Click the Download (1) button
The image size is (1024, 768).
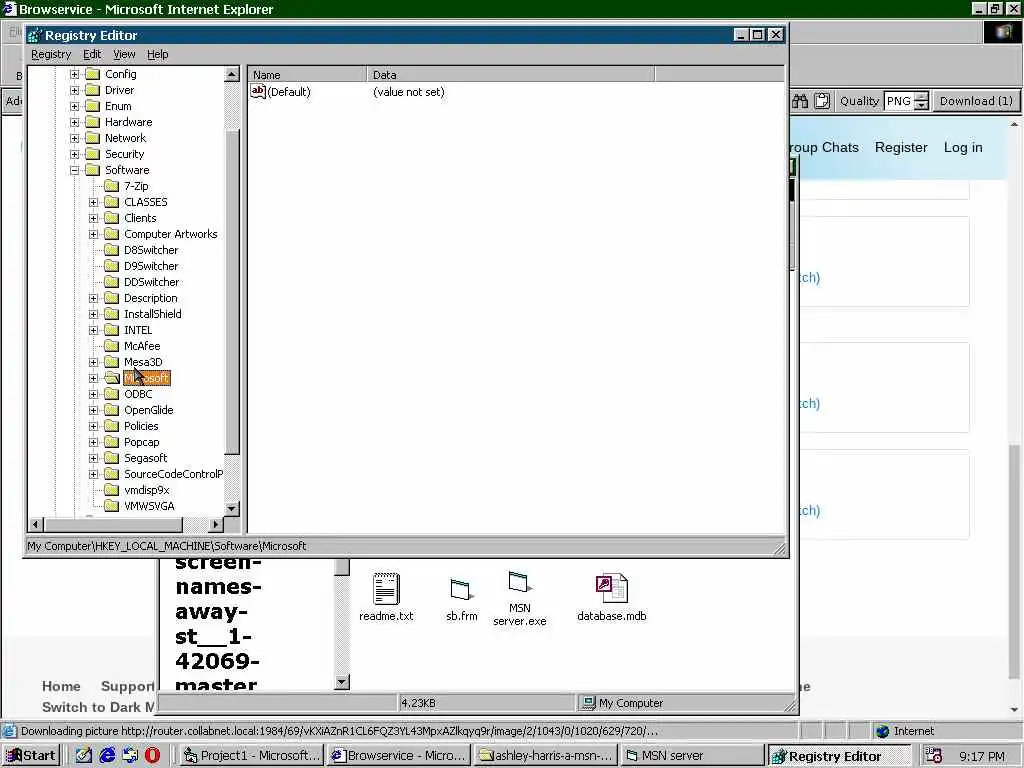point(976,101)
